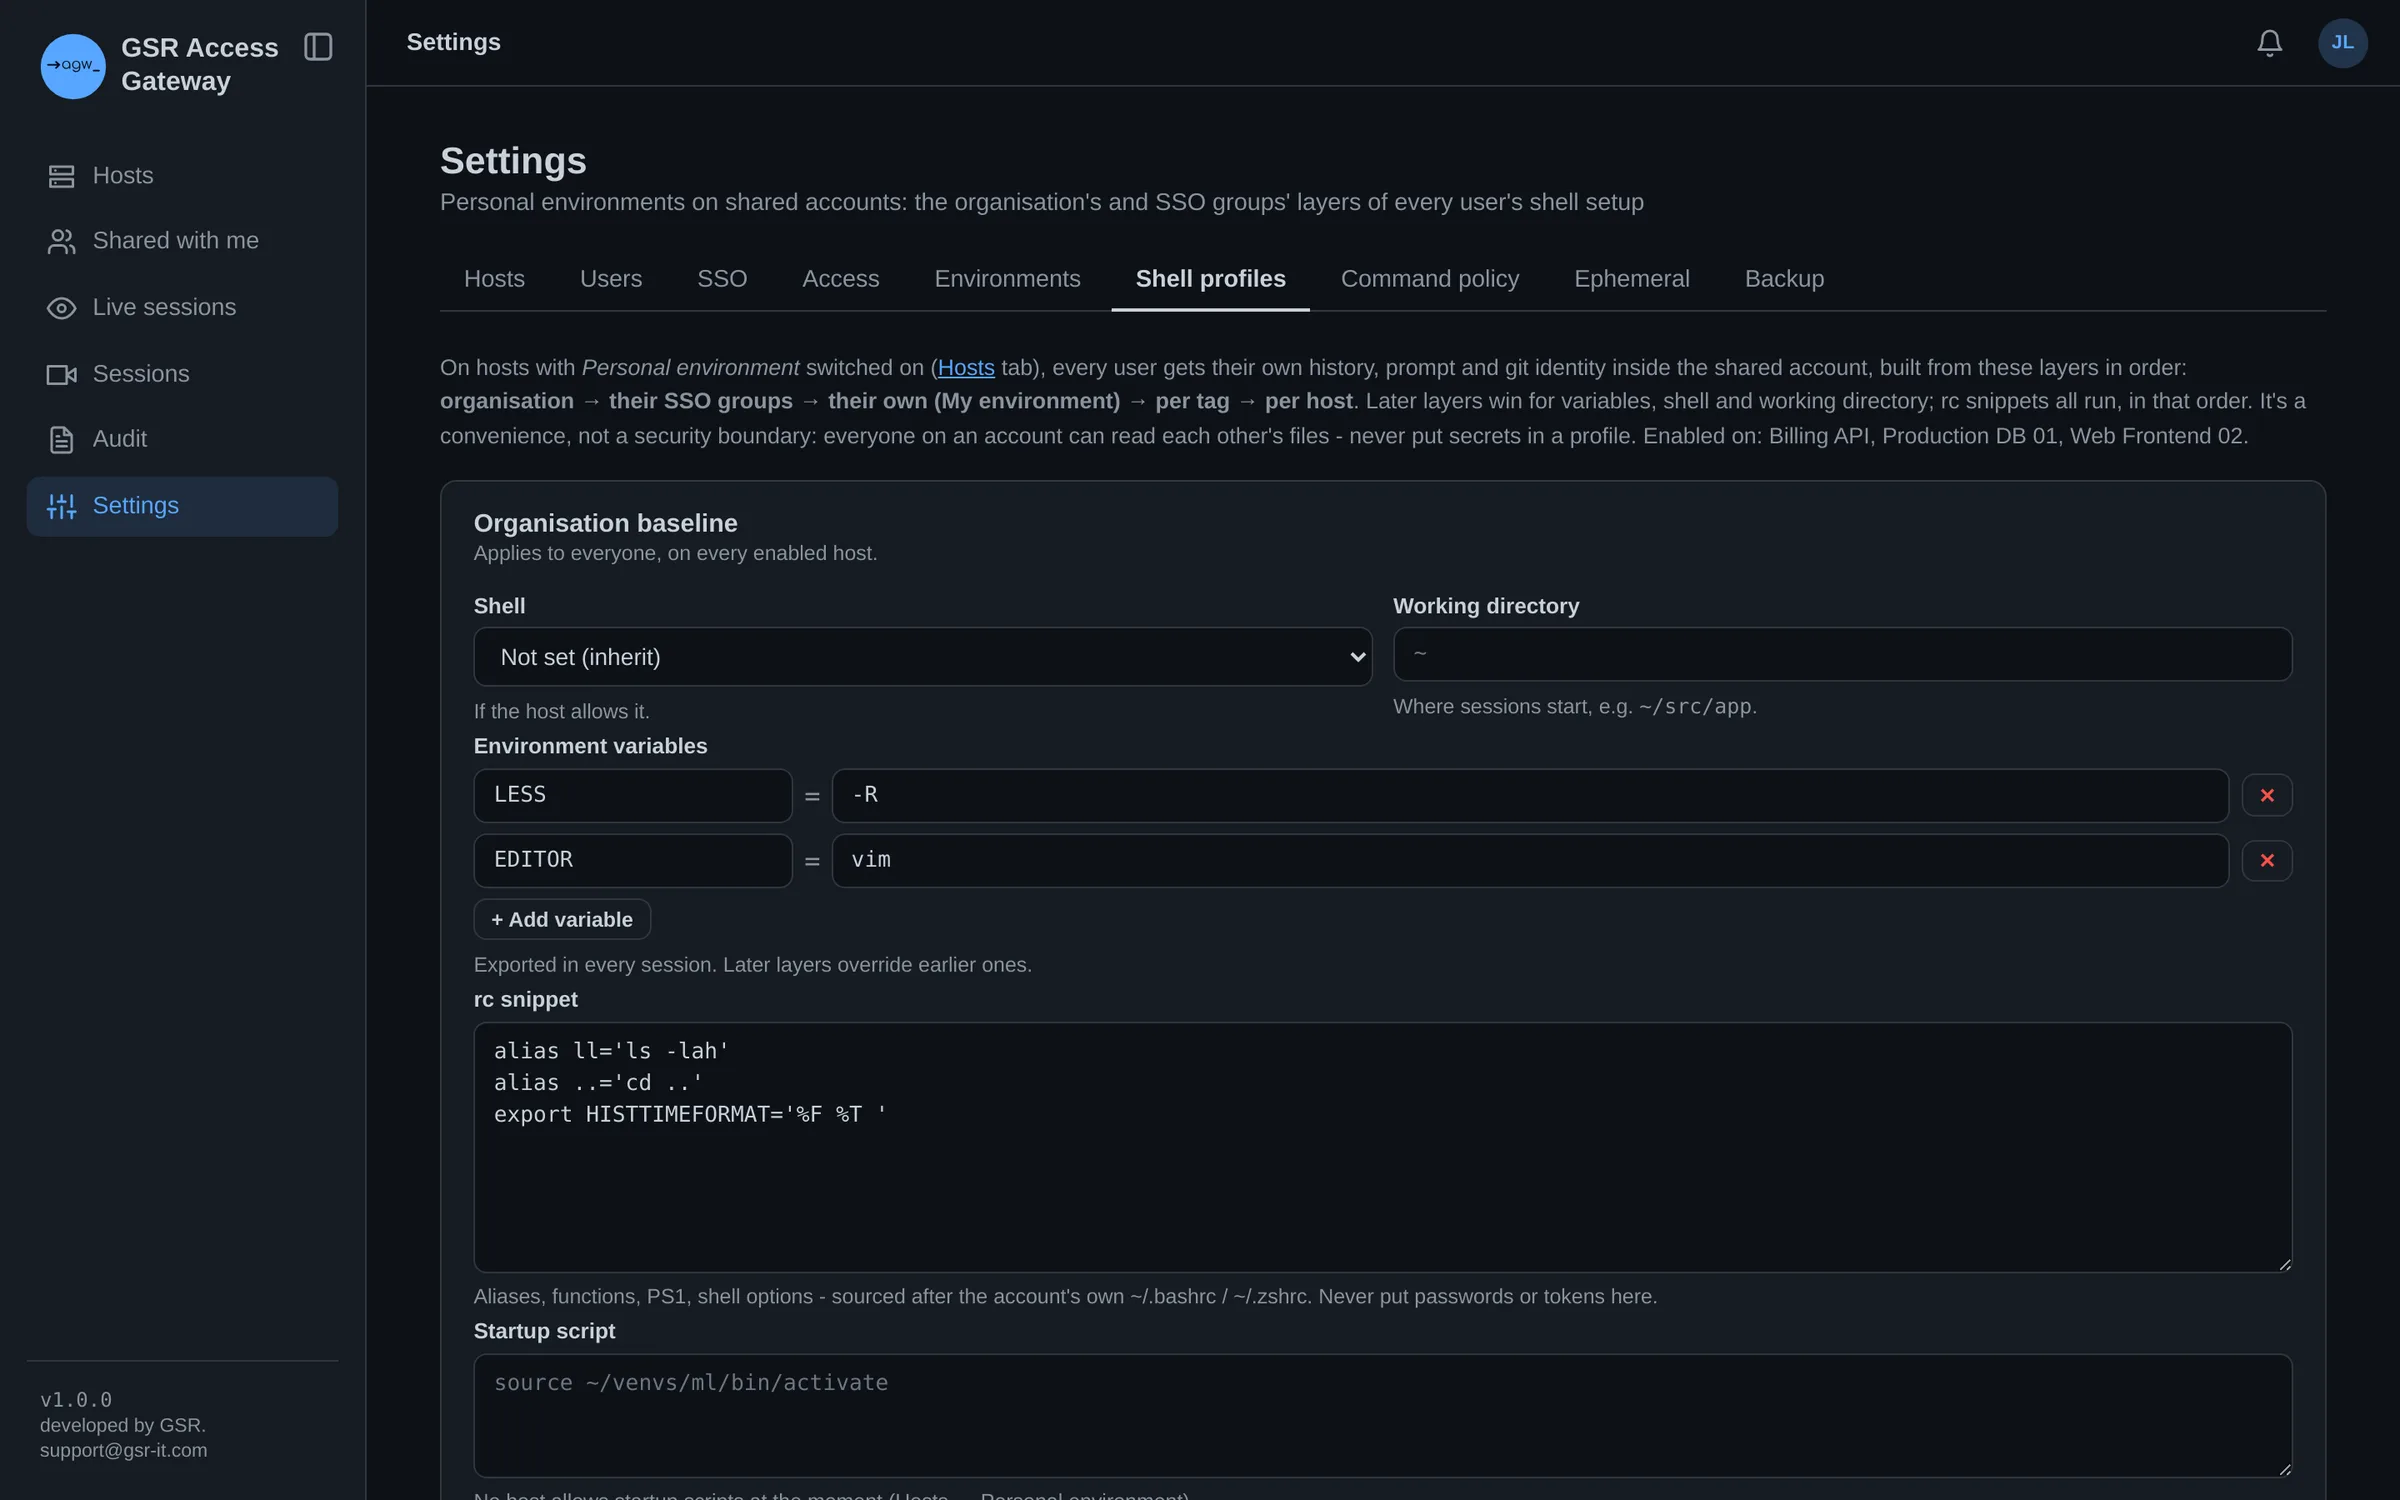Image resolution: width=2400 pixels, height=1500 pixels.
Task: Click the Audit document icon
Action: pyautogui.click(x=61, y=439)
